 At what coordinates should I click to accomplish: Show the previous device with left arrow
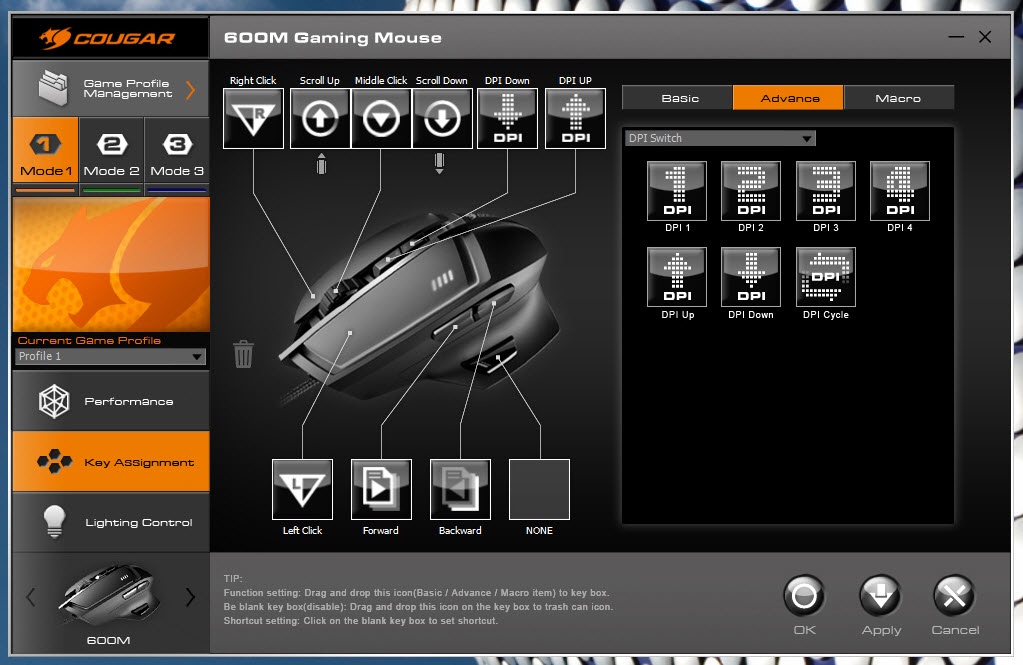(x=30, y=596)
